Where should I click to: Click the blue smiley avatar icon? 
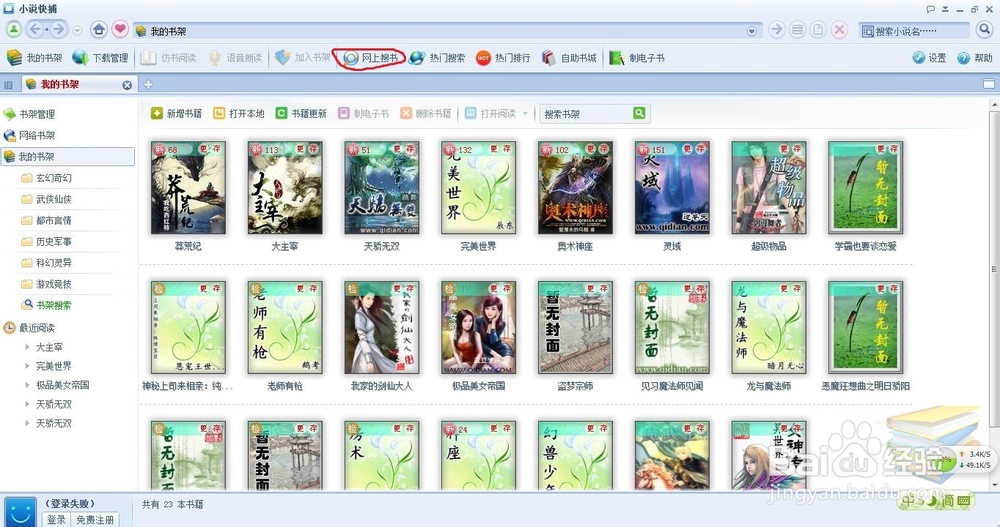pyautogui.click(x=20, y=513)
